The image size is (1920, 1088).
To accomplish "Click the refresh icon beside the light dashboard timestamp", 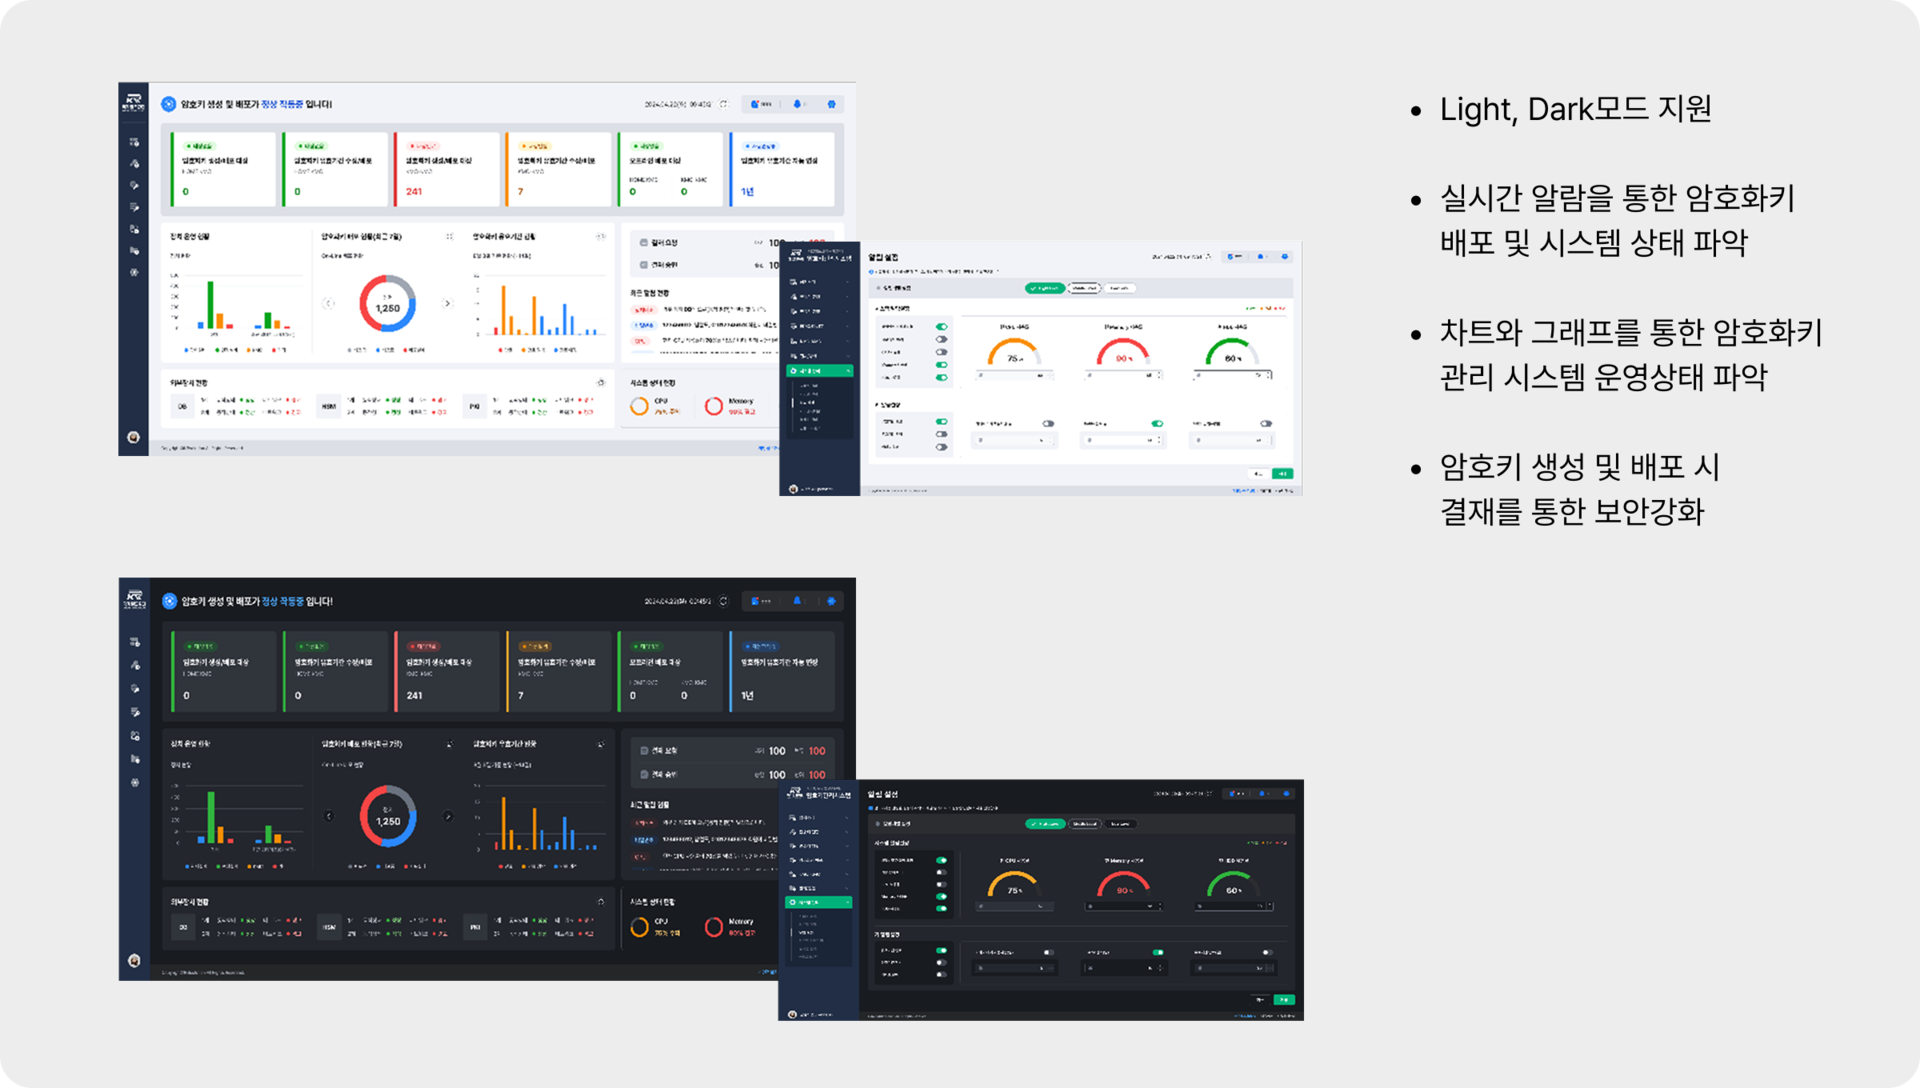I will (724, 104).
